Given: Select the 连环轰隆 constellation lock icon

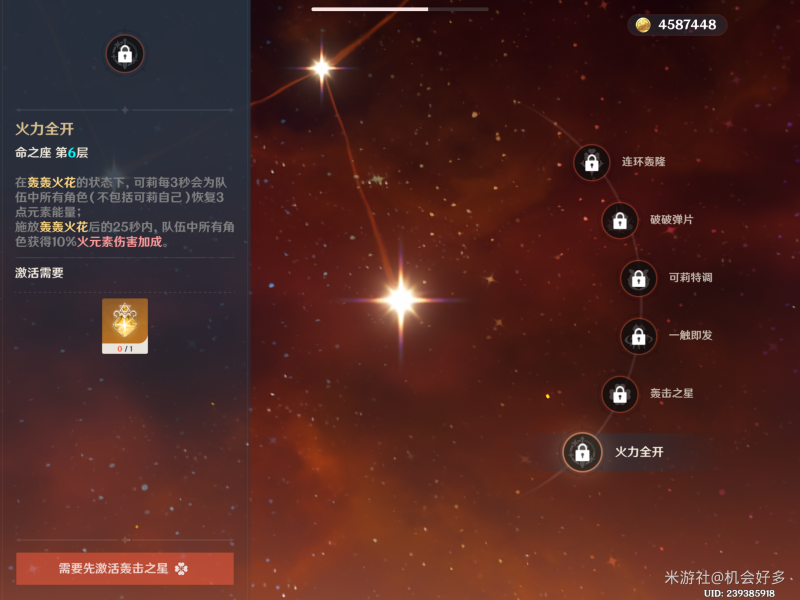Looking at the screenshot, I should [x=591, y=163].
